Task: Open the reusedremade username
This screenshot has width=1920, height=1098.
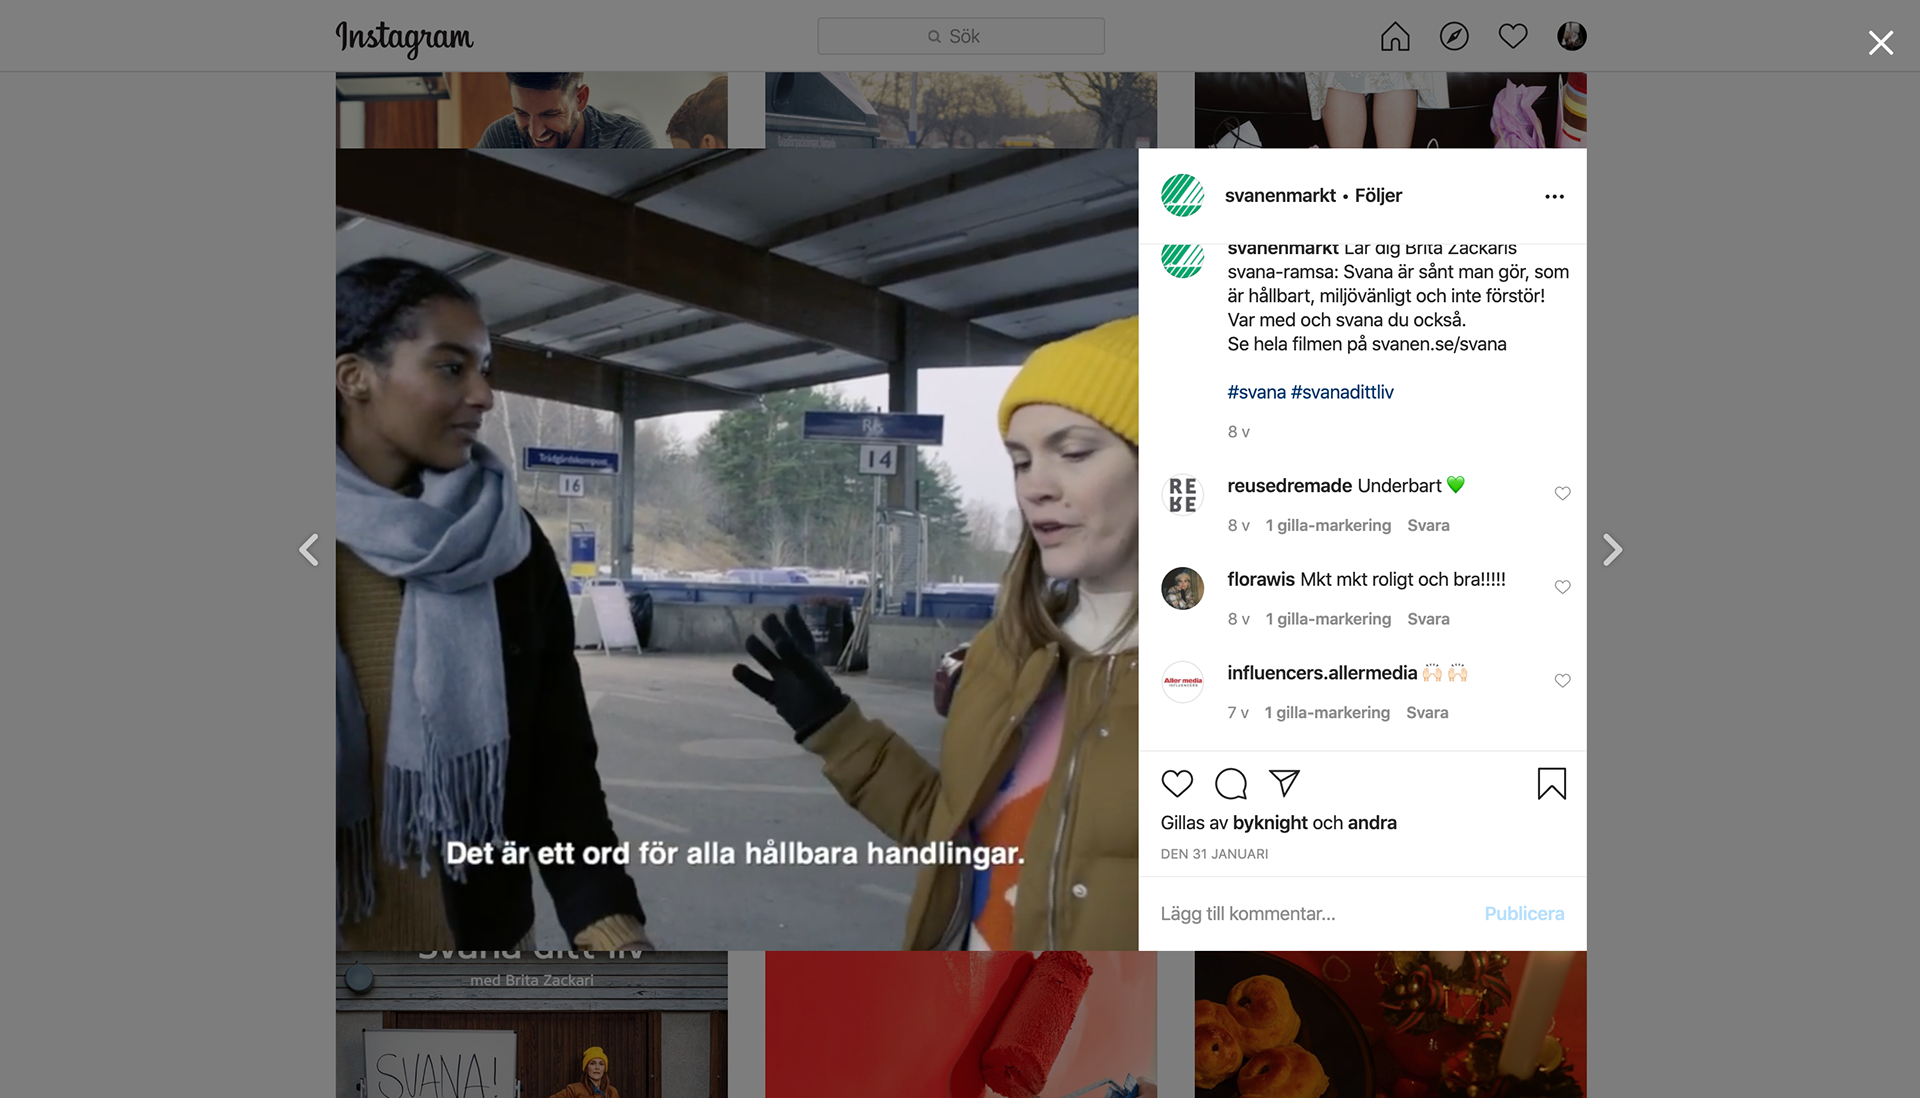Action: tap(1290, 485)
